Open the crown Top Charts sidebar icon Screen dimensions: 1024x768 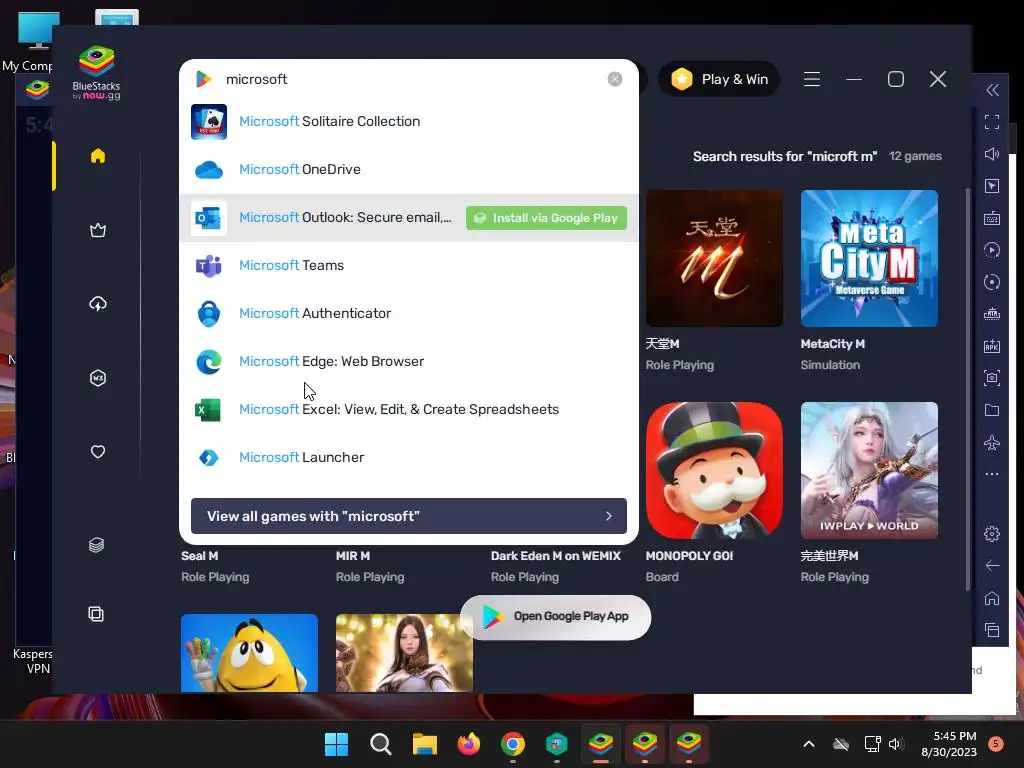(98, 230)
